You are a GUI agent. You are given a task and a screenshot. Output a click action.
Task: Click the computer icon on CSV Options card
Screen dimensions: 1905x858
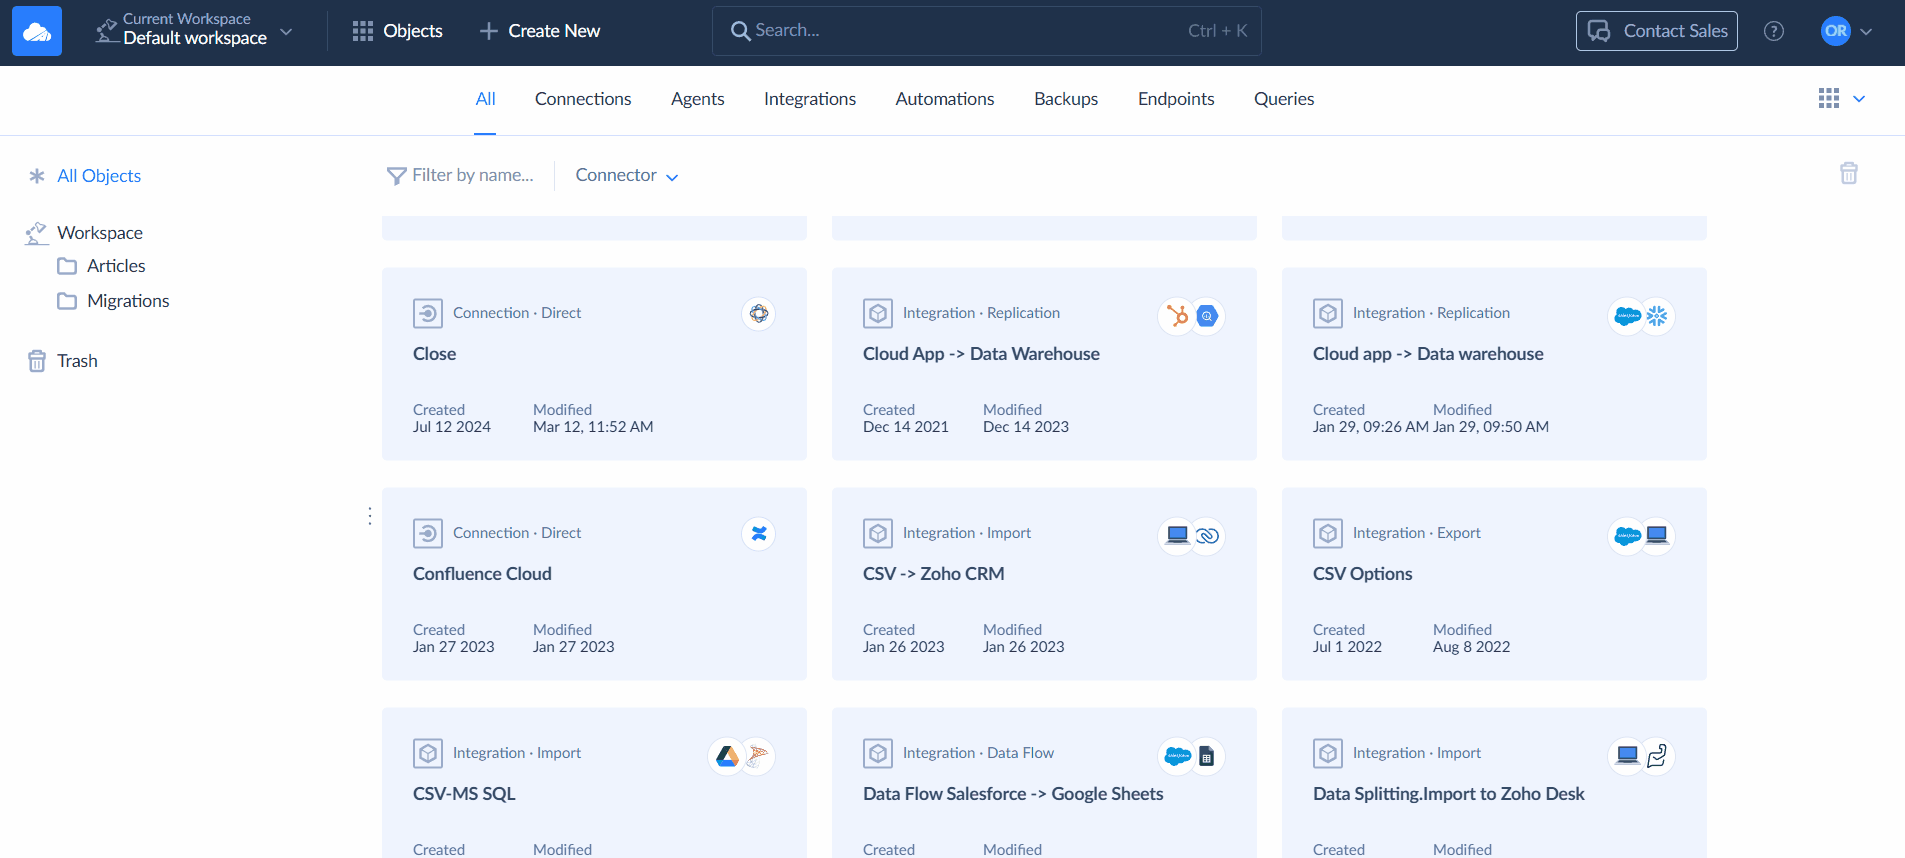tap(1657, 535)
